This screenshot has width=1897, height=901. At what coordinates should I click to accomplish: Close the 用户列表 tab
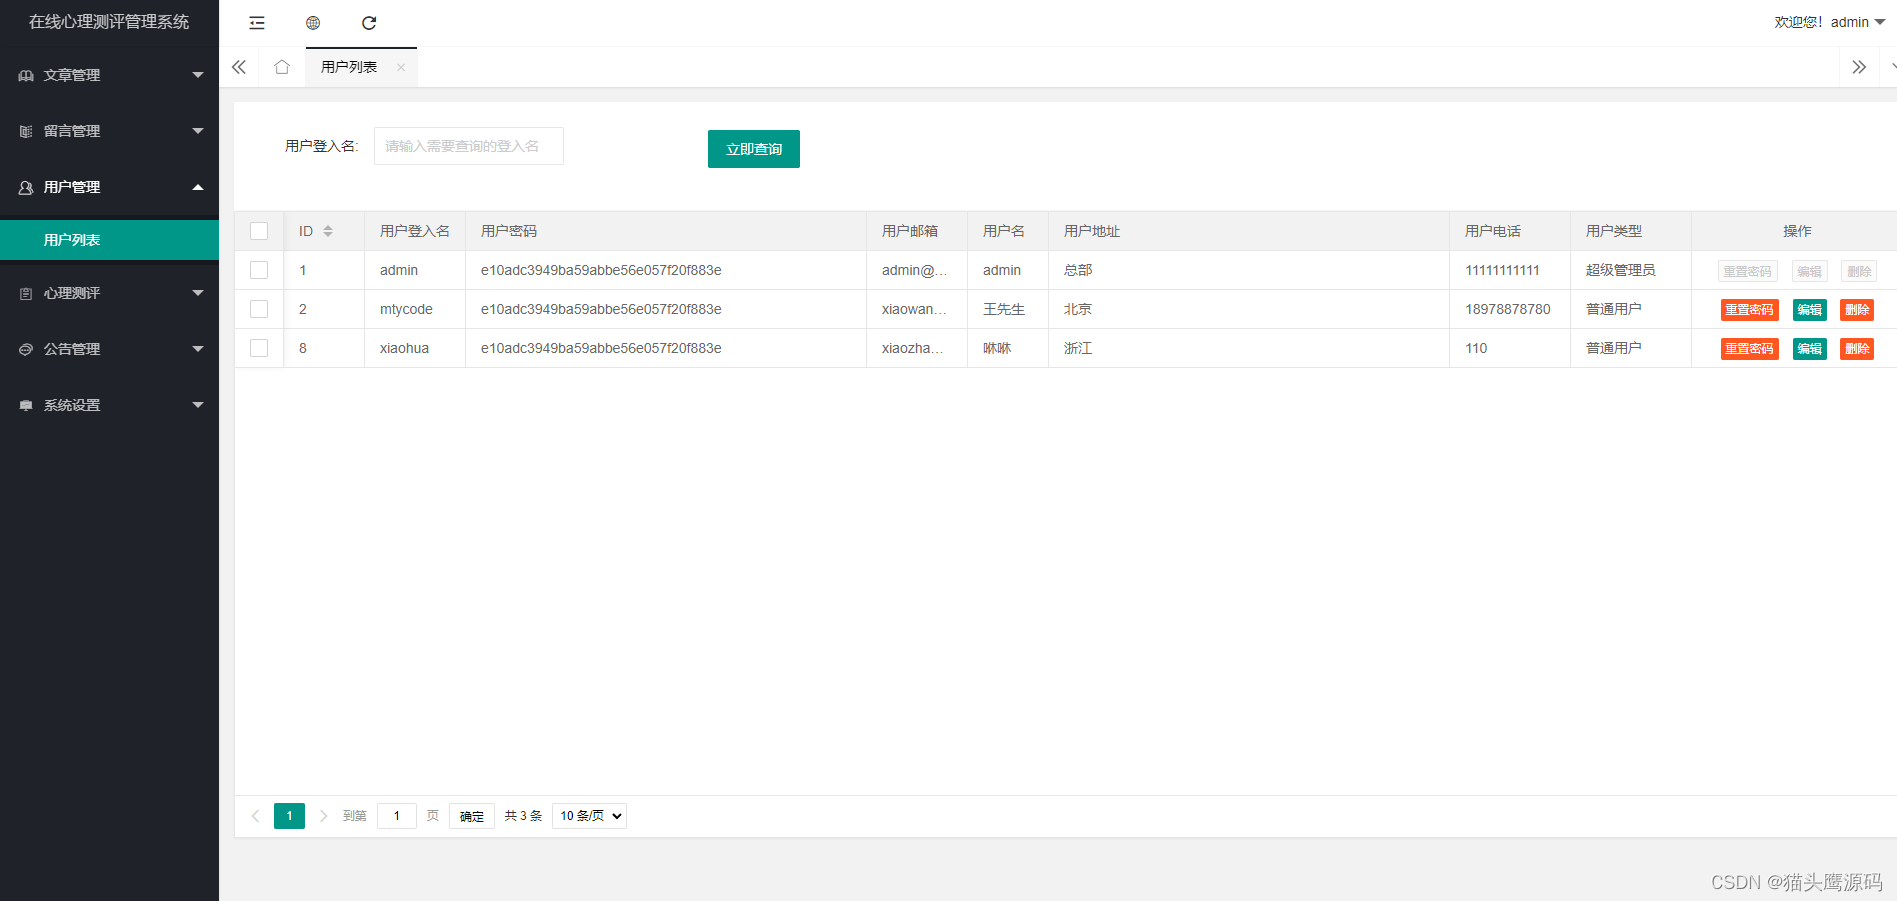coord(401,67)
